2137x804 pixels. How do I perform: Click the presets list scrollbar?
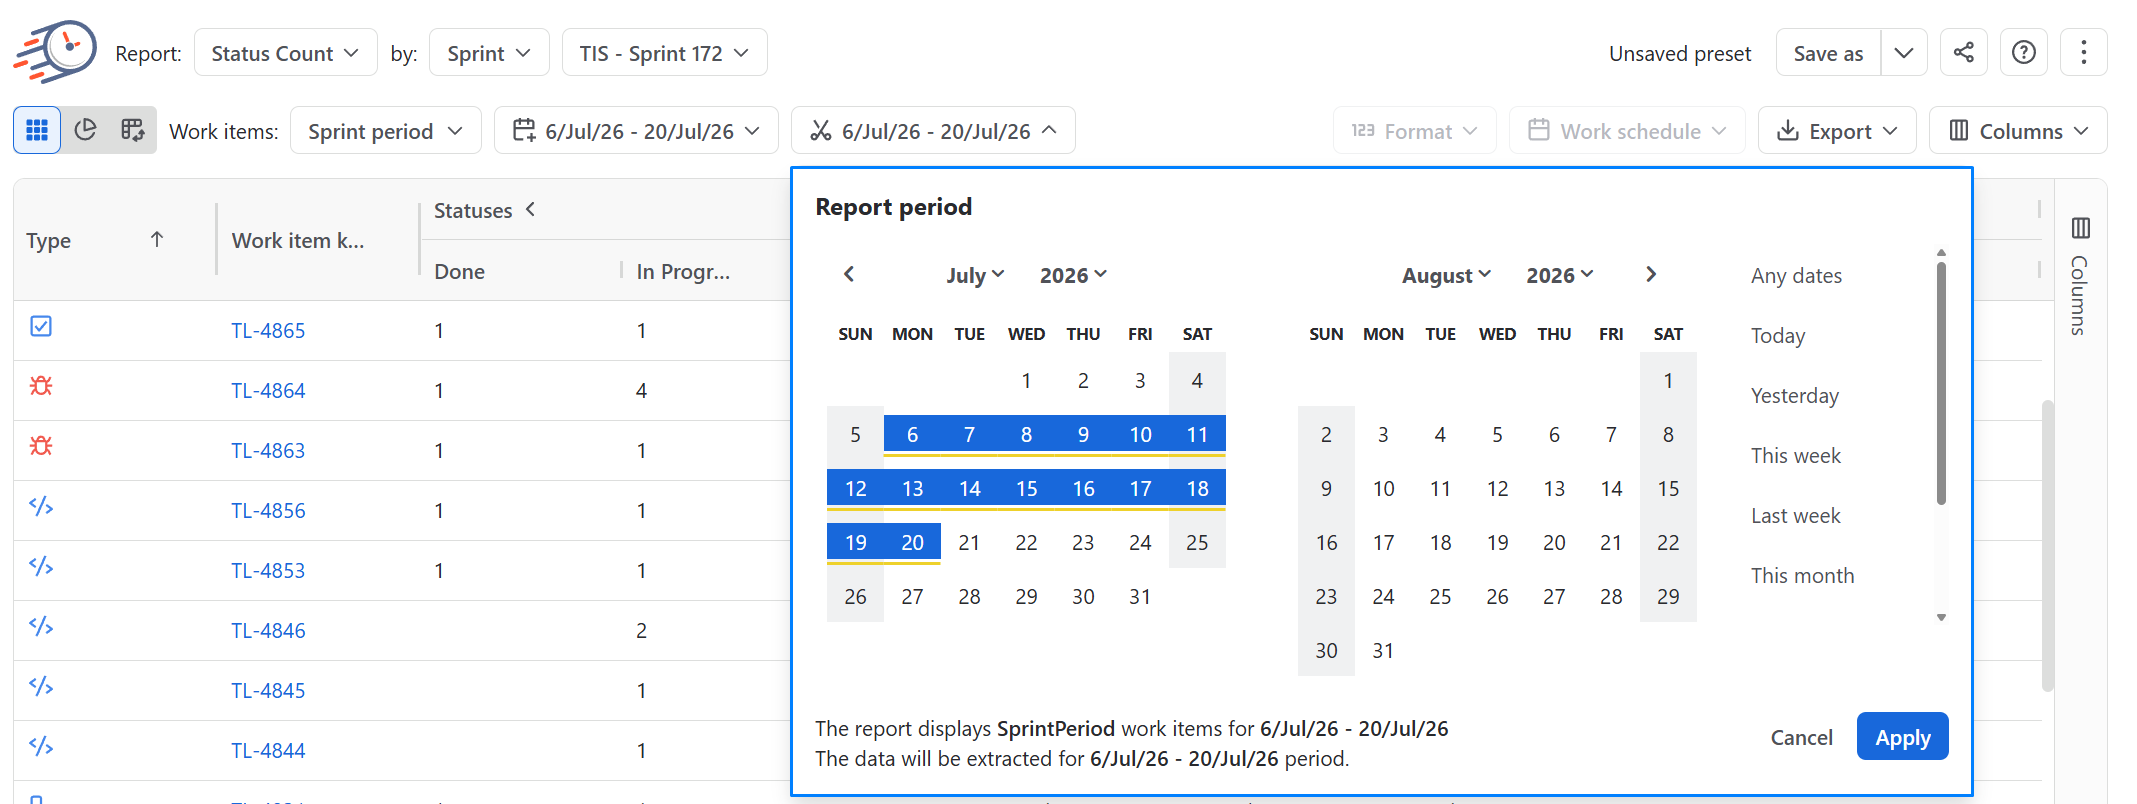pyautogui.click(x=1941, y=384)
